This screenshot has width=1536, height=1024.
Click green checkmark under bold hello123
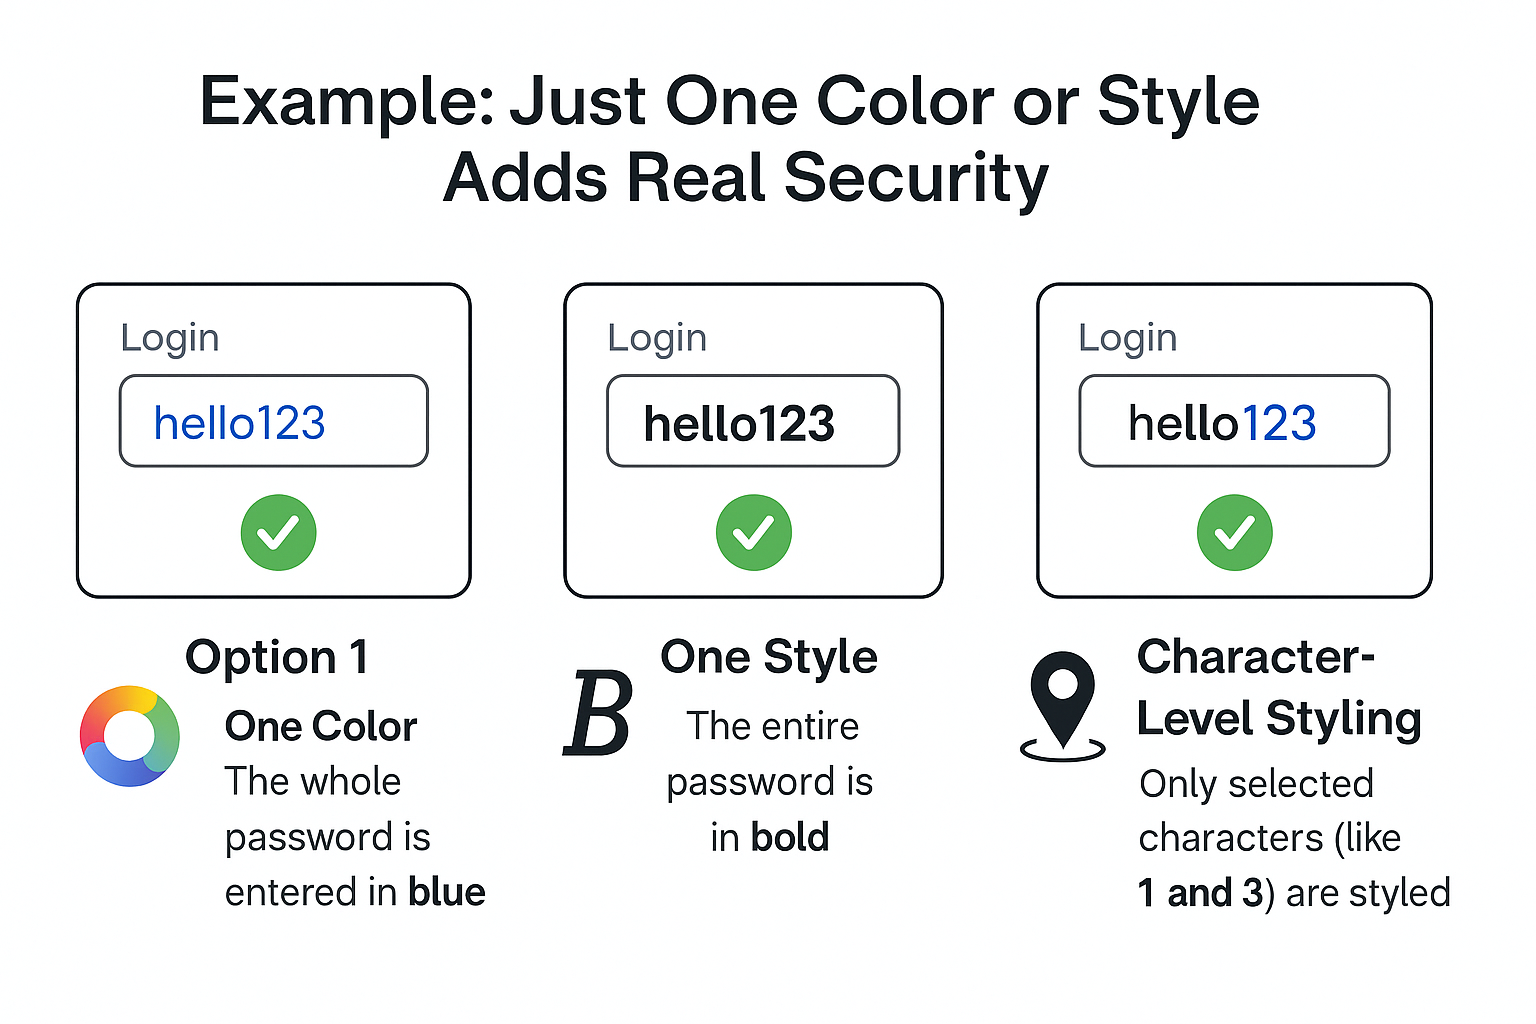pyautogui.click(x=753, y=532)
